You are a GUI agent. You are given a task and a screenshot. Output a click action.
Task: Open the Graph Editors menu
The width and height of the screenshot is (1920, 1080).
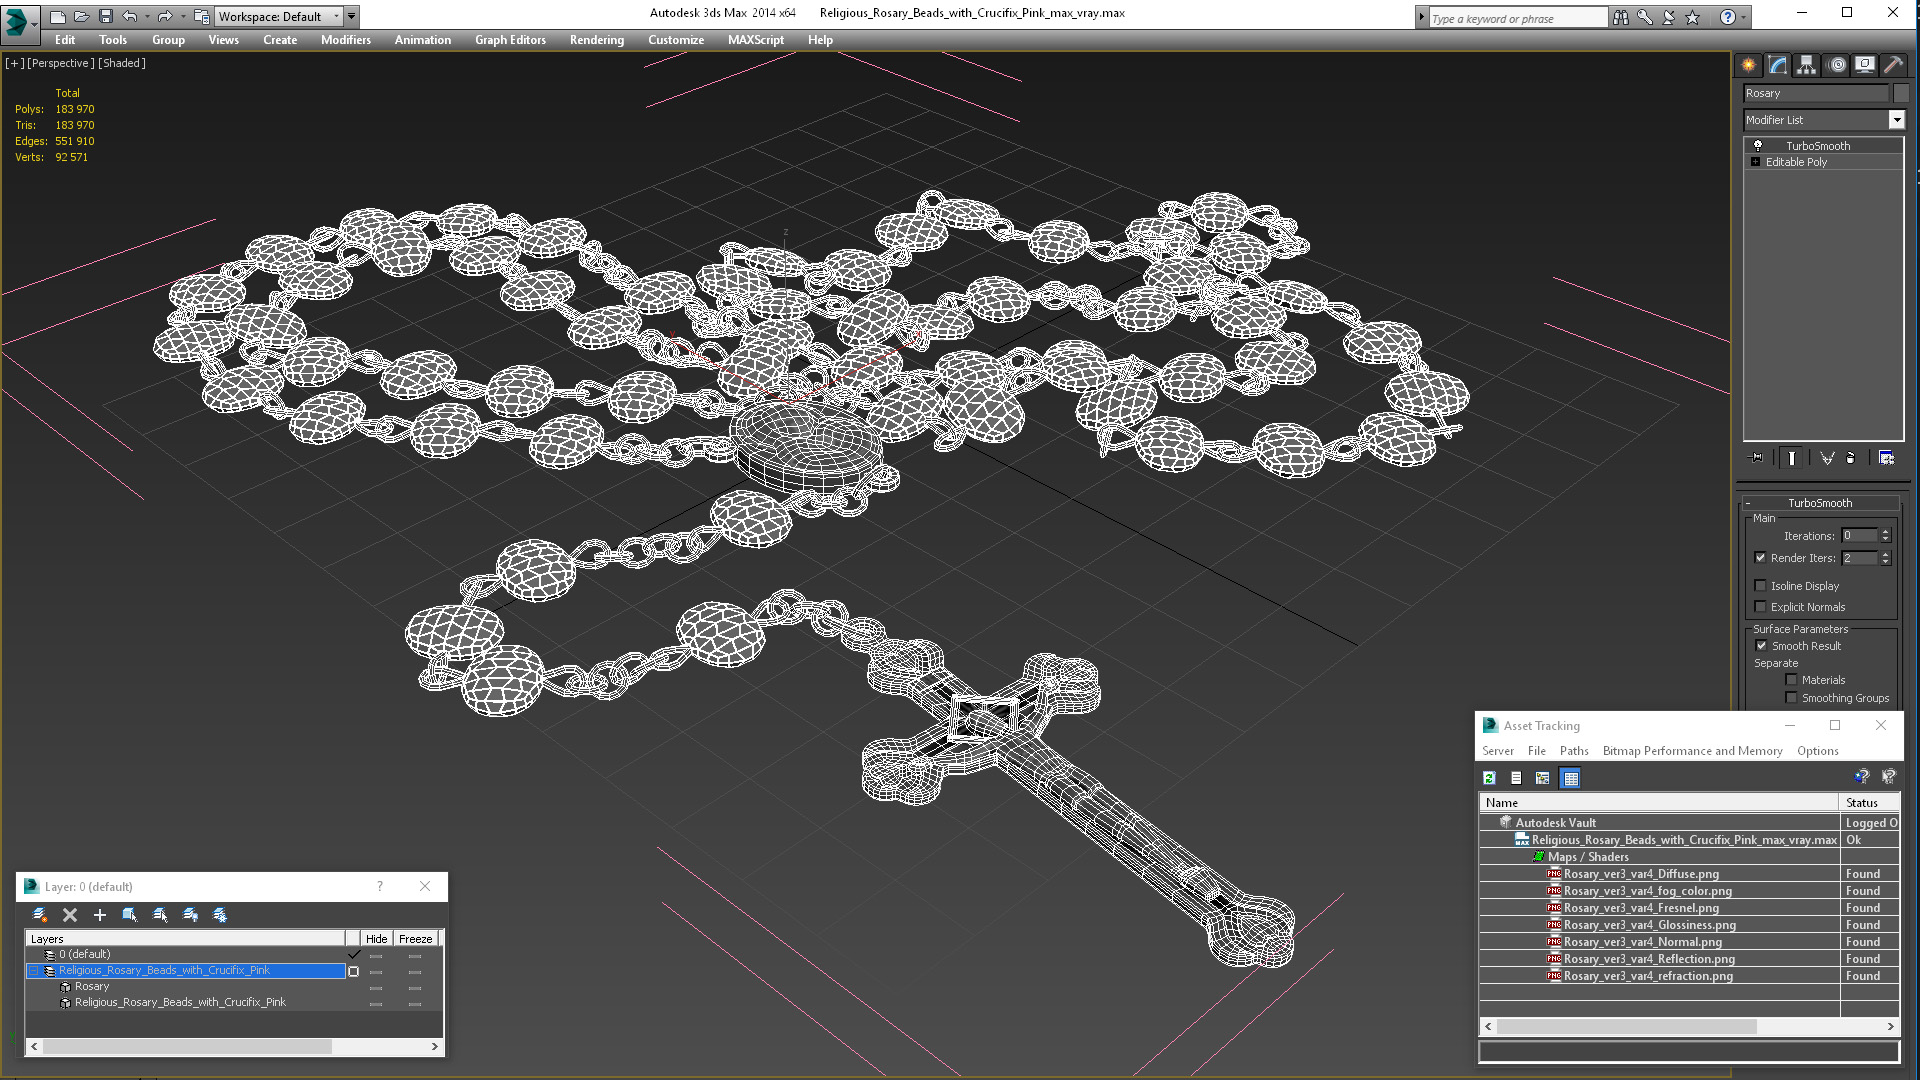[510, 40]
